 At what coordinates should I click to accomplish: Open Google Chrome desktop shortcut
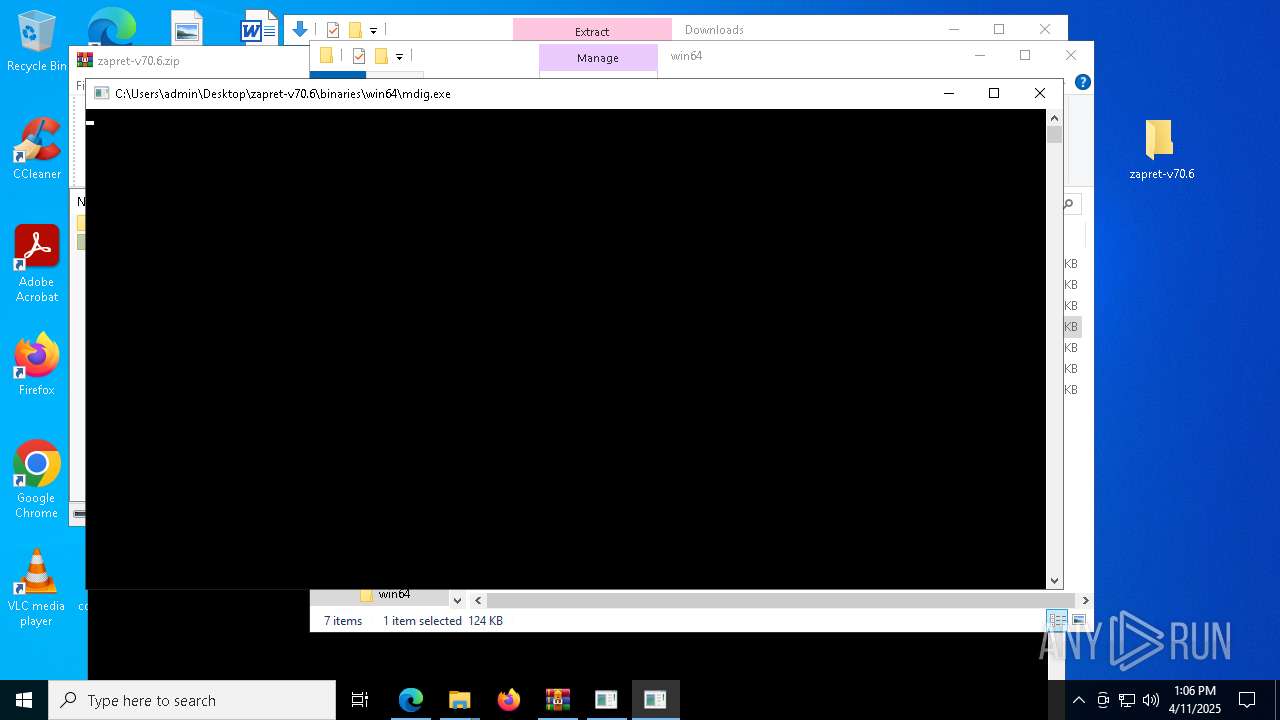click(x=36, y=480)
